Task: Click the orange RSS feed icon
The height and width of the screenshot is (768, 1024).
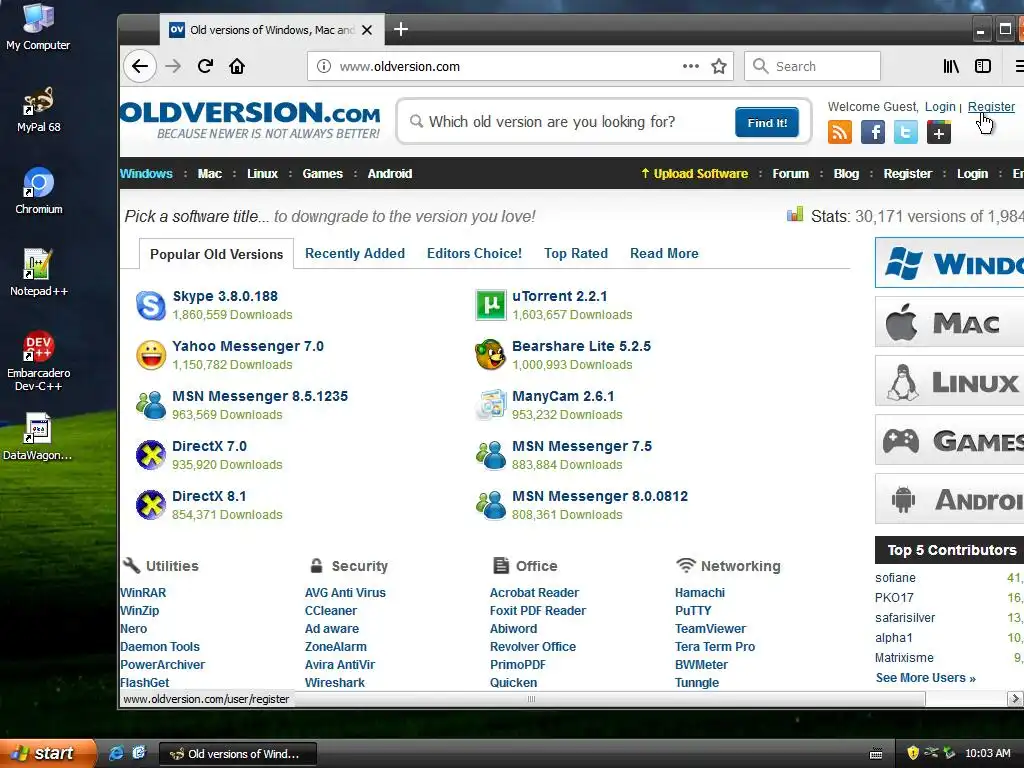Action: click(x=840, y=133)
